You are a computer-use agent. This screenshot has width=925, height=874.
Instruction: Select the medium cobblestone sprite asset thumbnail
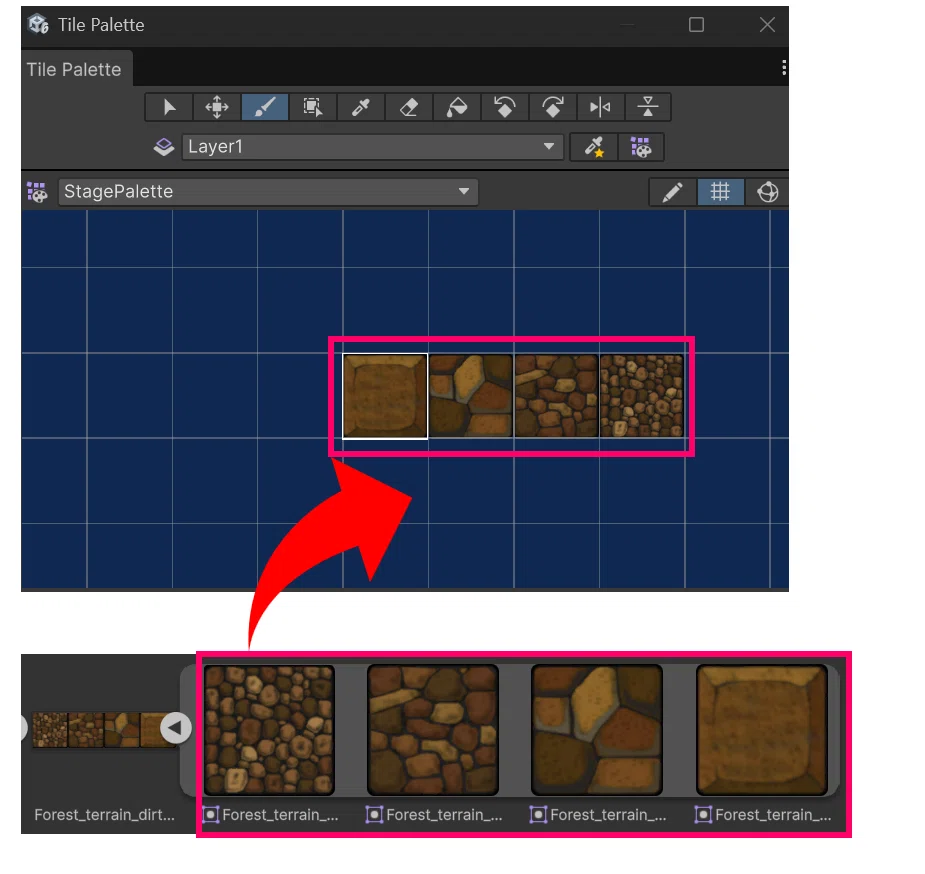pyautogui.click(x=433, y=730)
